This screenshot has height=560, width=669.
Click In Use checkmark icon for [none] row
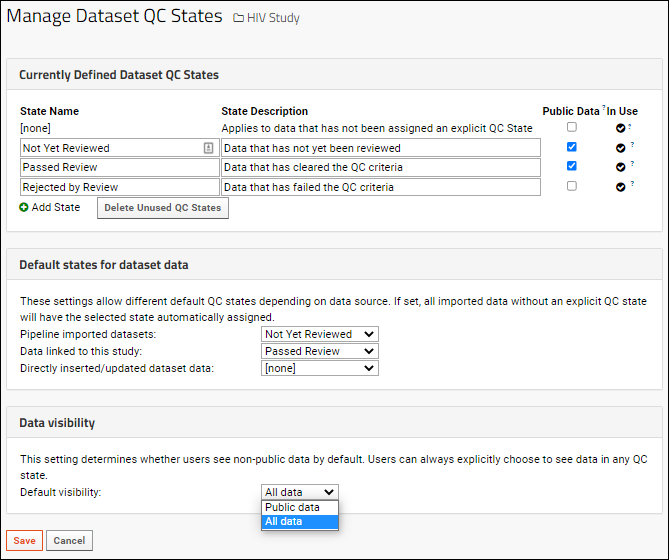(x=620, y=128)
